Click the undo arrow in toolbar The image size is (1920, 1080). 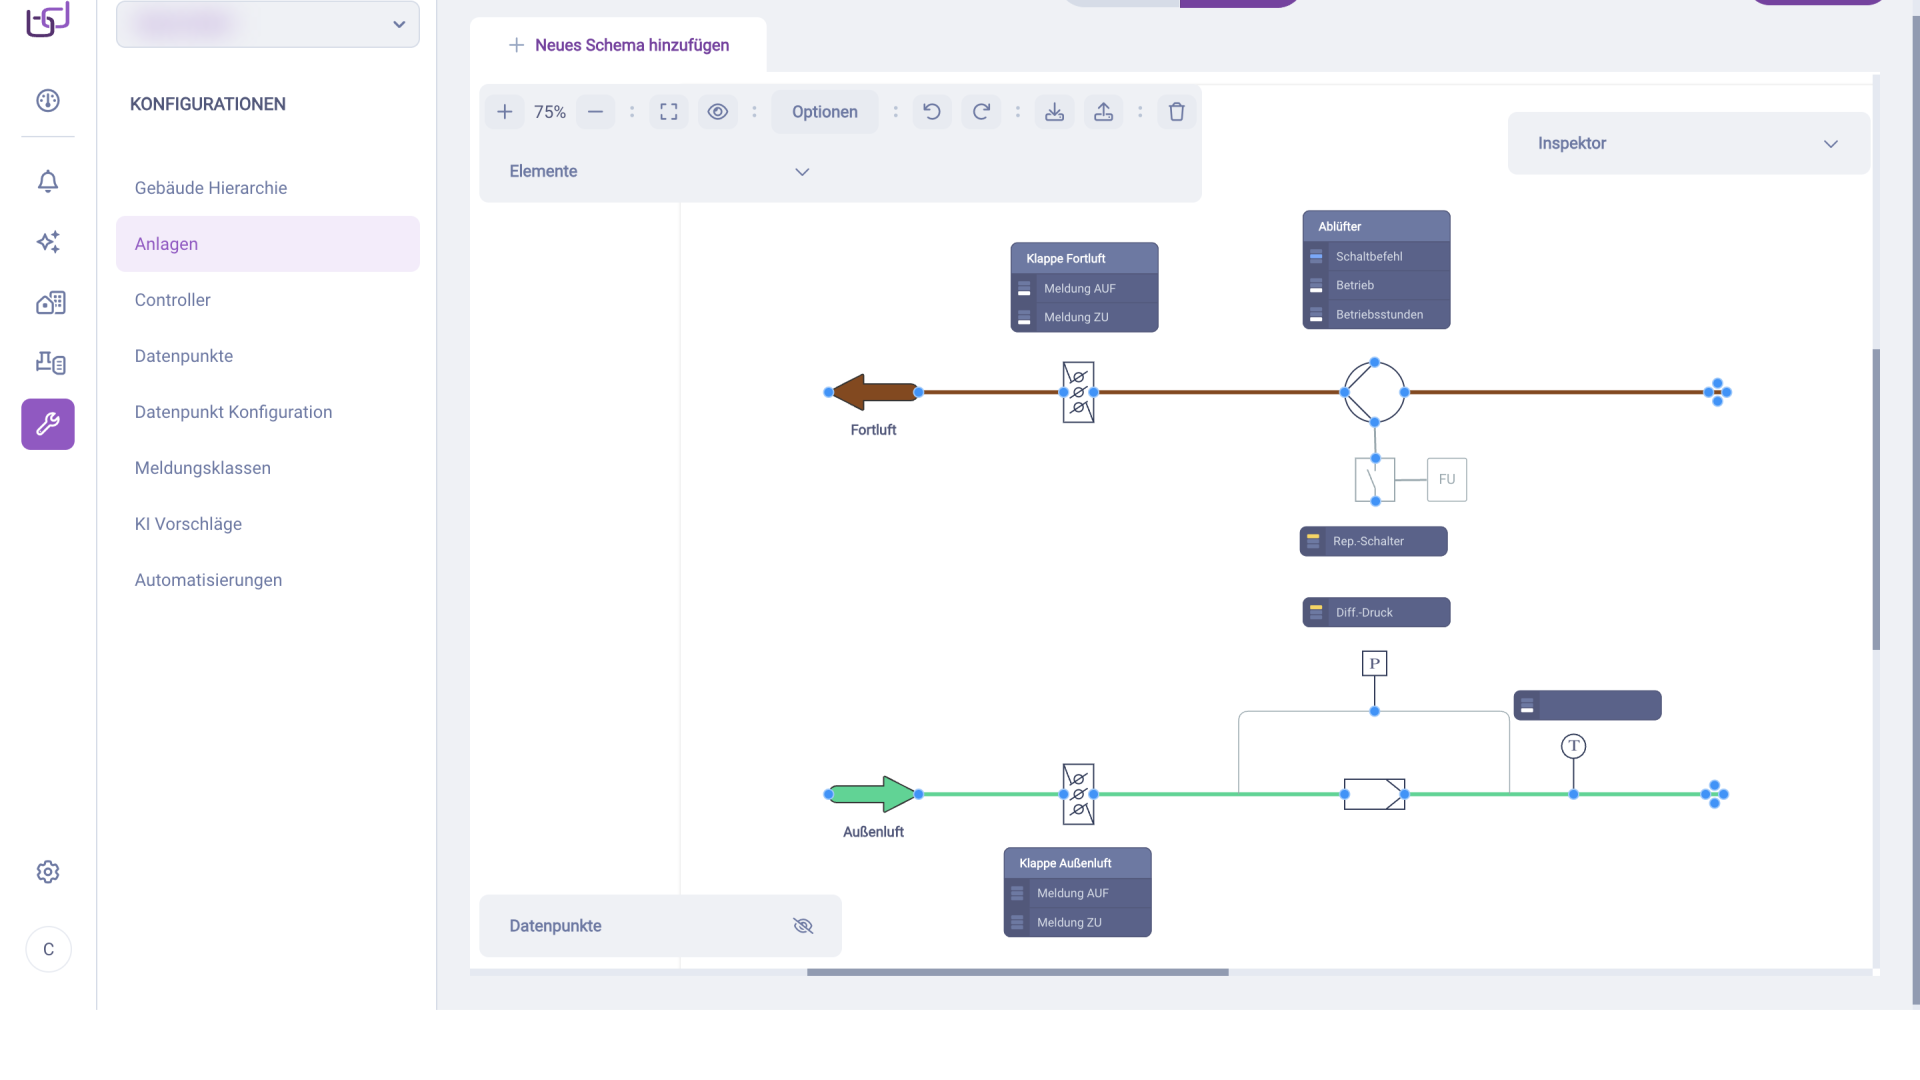(x=931, y=112)
